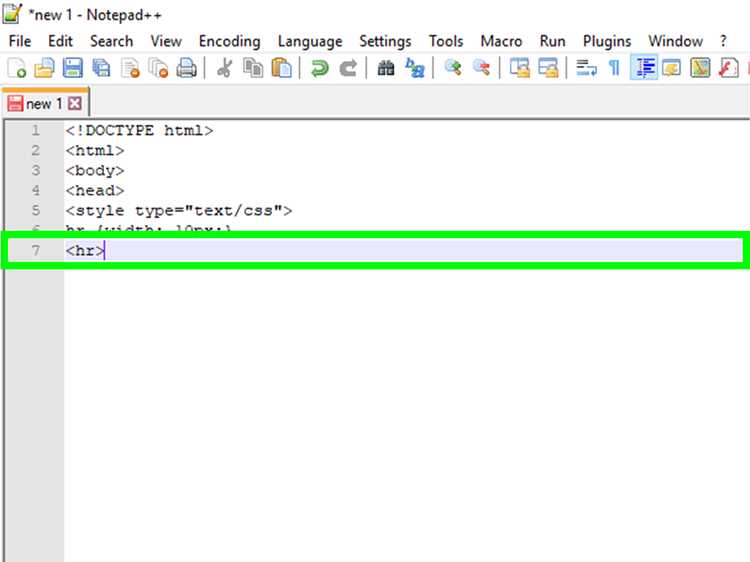750x562 pixels.
Task: Open the File menu
Action: pos(20,41)
